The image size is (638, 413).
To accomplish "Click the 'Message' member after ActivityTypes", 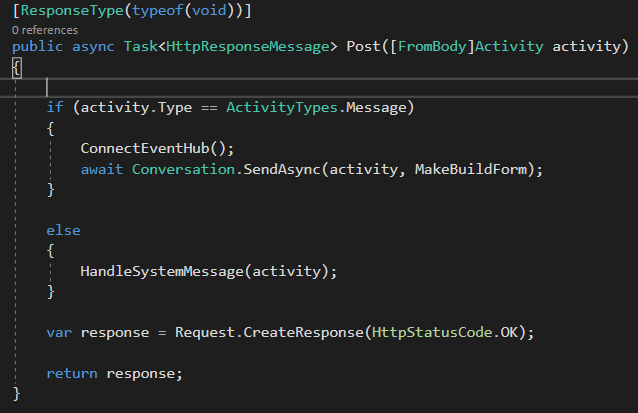I will pos(376,107).
